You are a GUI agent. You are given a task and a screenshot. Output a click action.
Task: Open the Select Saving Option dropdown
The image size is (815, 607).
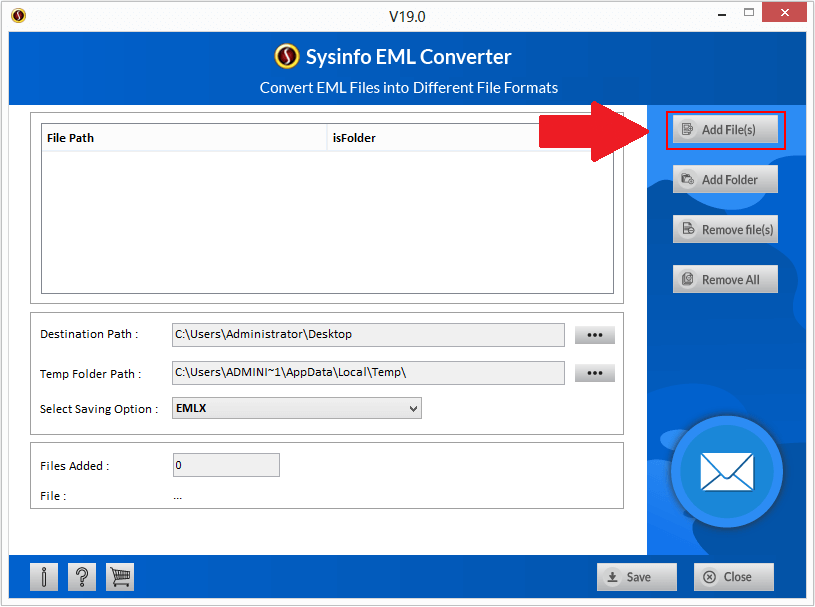(x=297, y=408)
